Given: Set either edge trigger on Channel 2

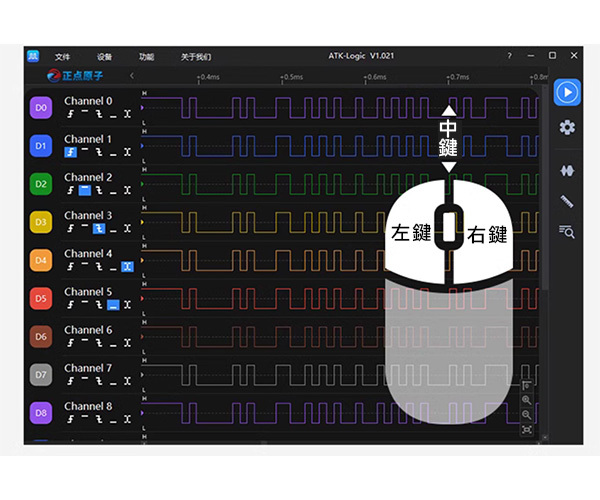Looking at the screenshot, I should coord(127,190).
